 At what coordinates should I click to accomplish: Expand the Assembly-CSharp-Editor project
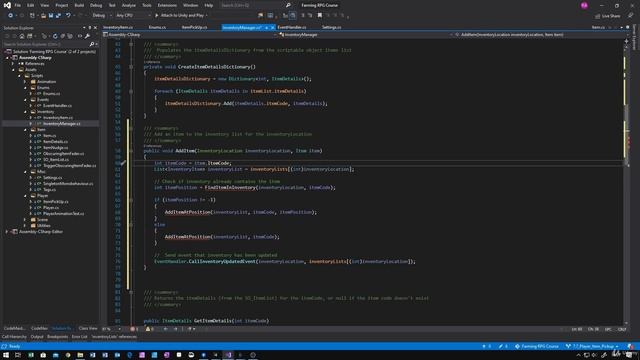click(x=7, y=232)
